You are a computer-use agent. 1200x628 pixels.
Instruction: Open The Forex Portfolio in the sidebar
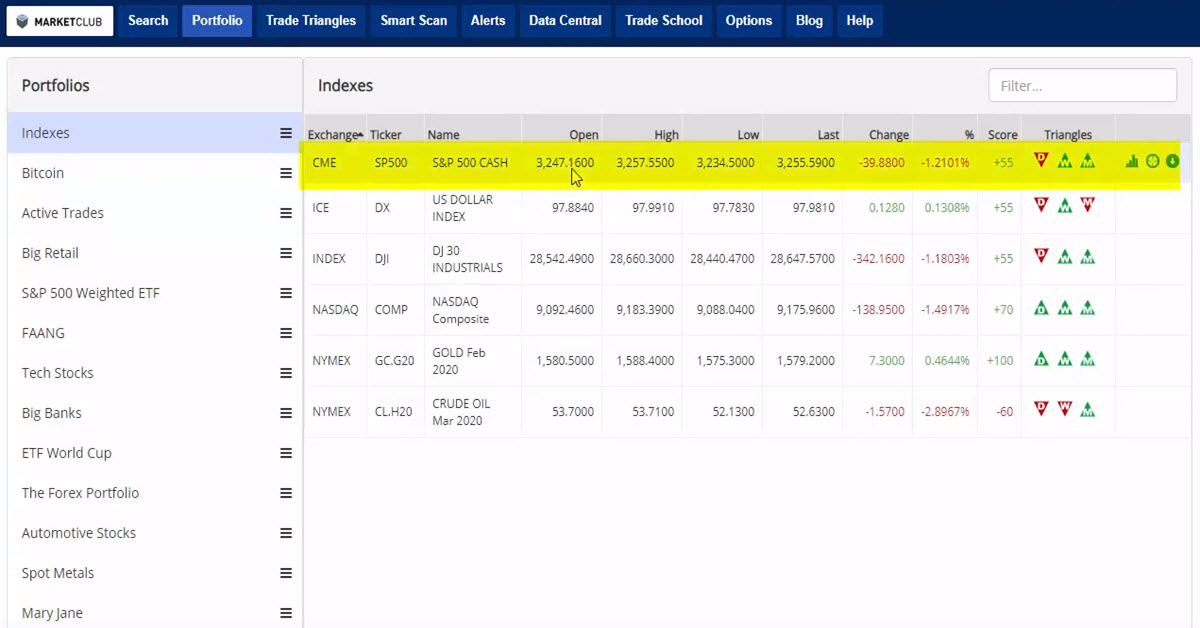click(80, 493)
